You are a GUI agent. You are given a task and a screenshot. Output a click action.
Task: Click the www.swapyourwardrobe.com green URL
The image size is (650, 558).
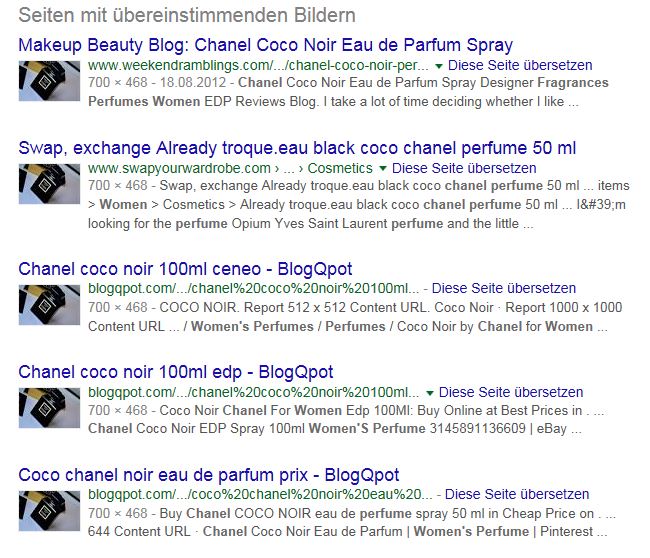coord(179,168)
